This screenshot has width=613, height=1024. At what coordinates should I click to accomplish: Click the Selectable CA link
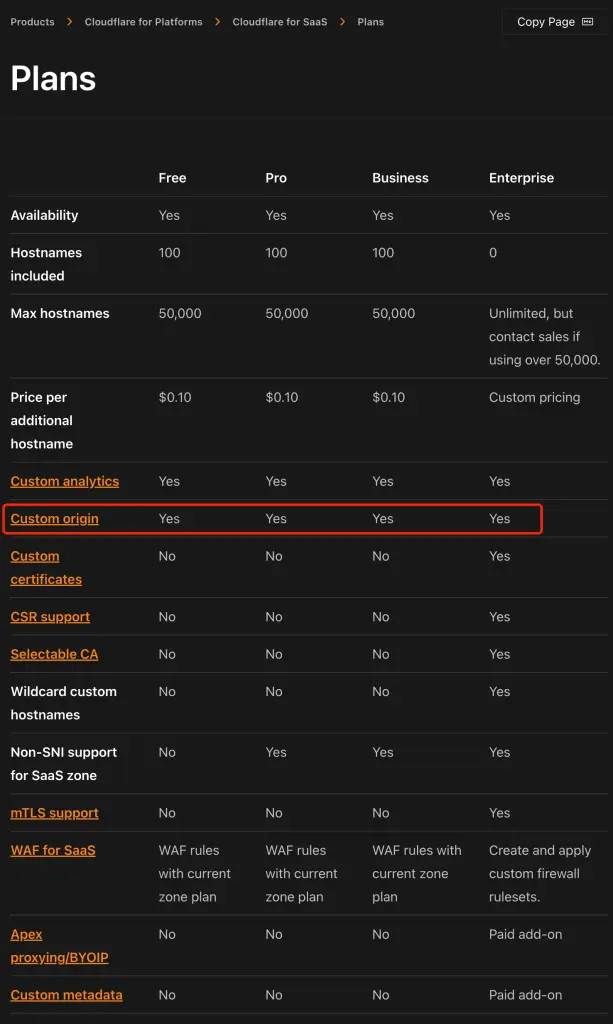click(x=54, y=654)
